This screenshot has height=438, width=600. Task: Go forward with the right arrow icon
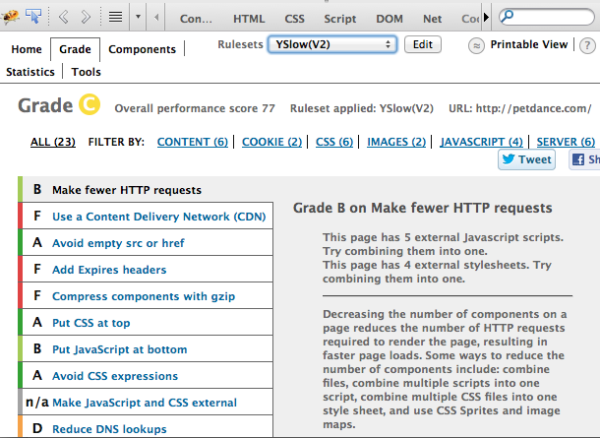[x=86, y=17]
